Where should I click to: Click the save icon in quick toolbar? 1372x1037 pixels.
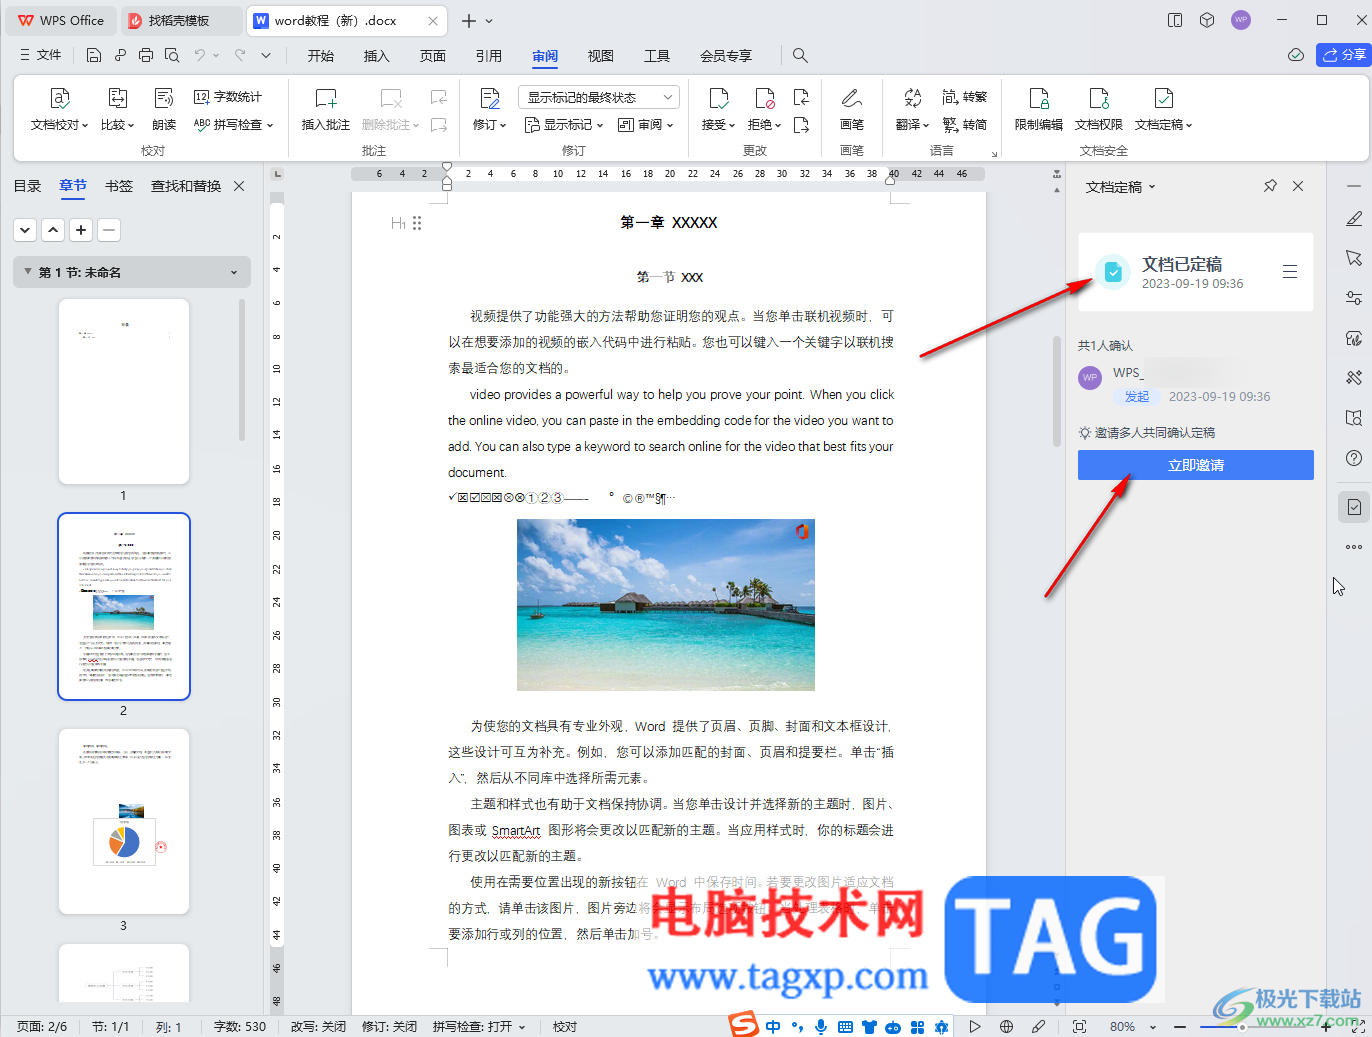(x=93, y=55)
